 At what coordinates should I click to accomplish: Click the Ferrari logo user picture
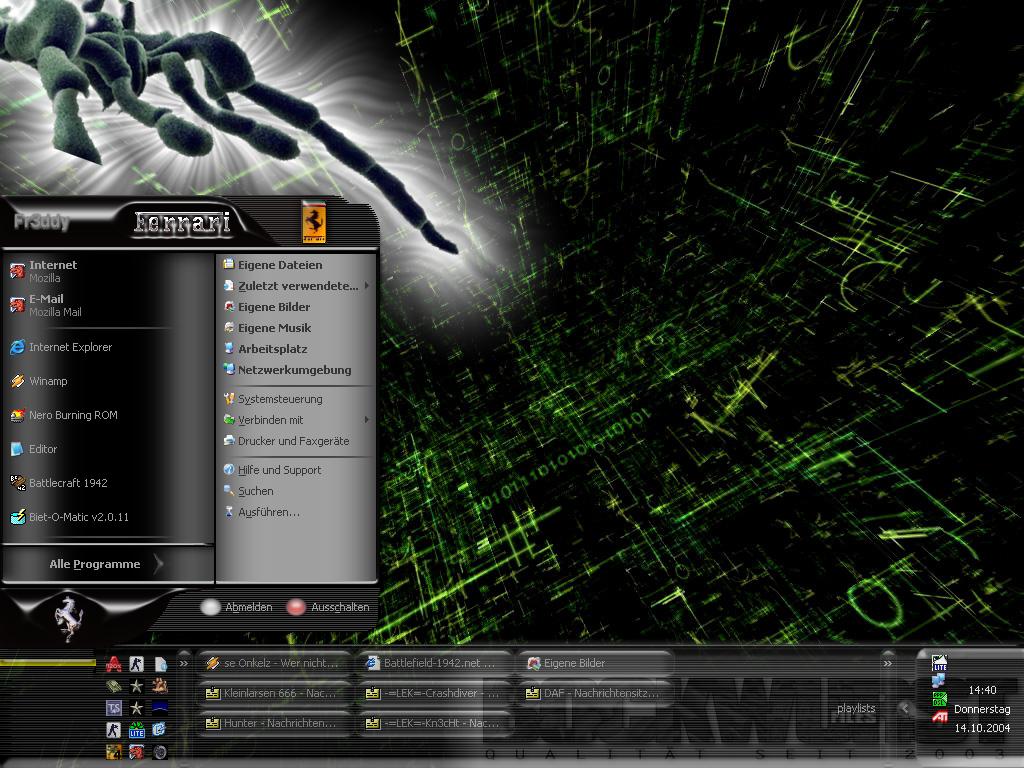click(313, 221)
